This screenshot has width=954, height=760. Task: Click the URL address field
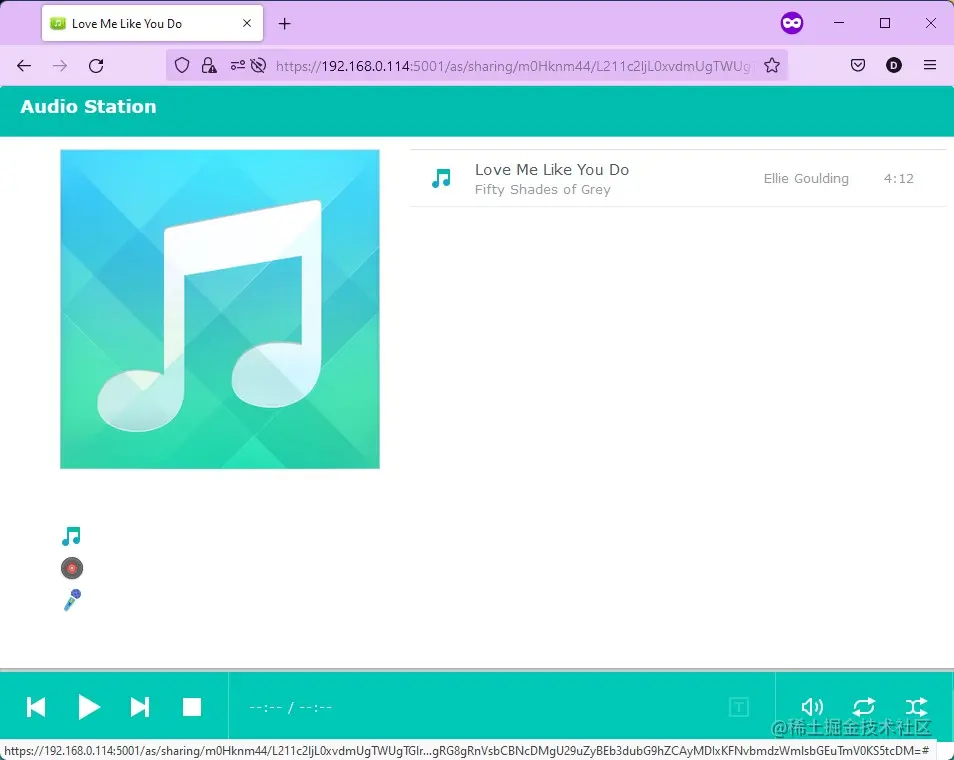514,66
